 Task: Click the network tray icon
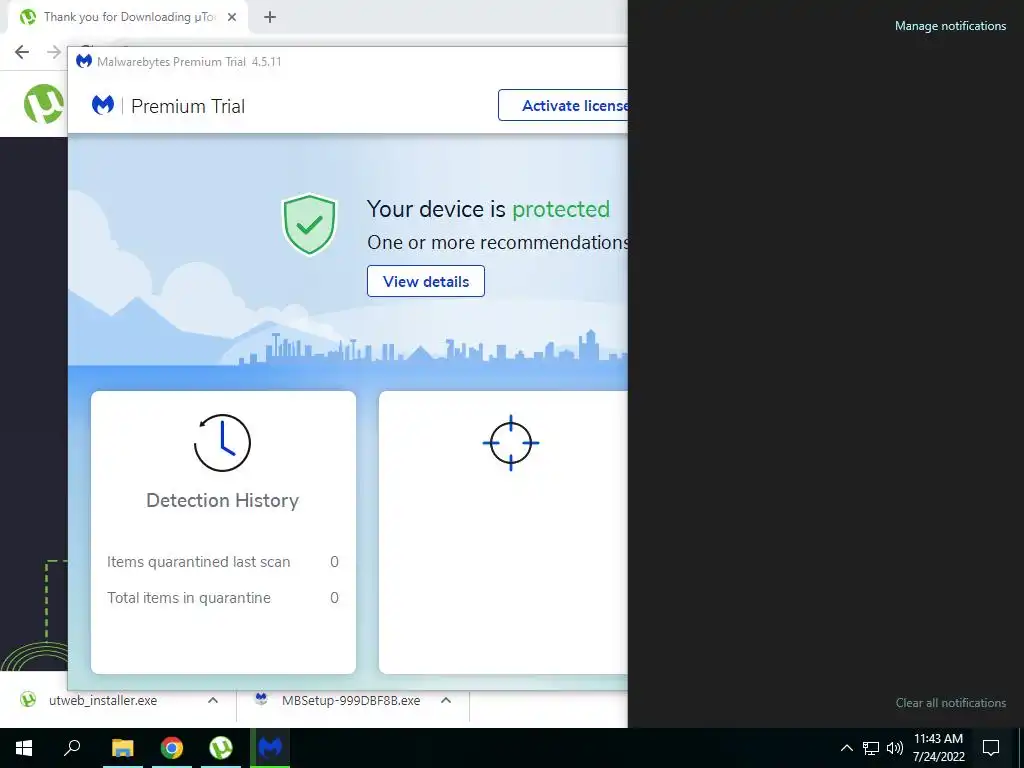coord(871,748)
